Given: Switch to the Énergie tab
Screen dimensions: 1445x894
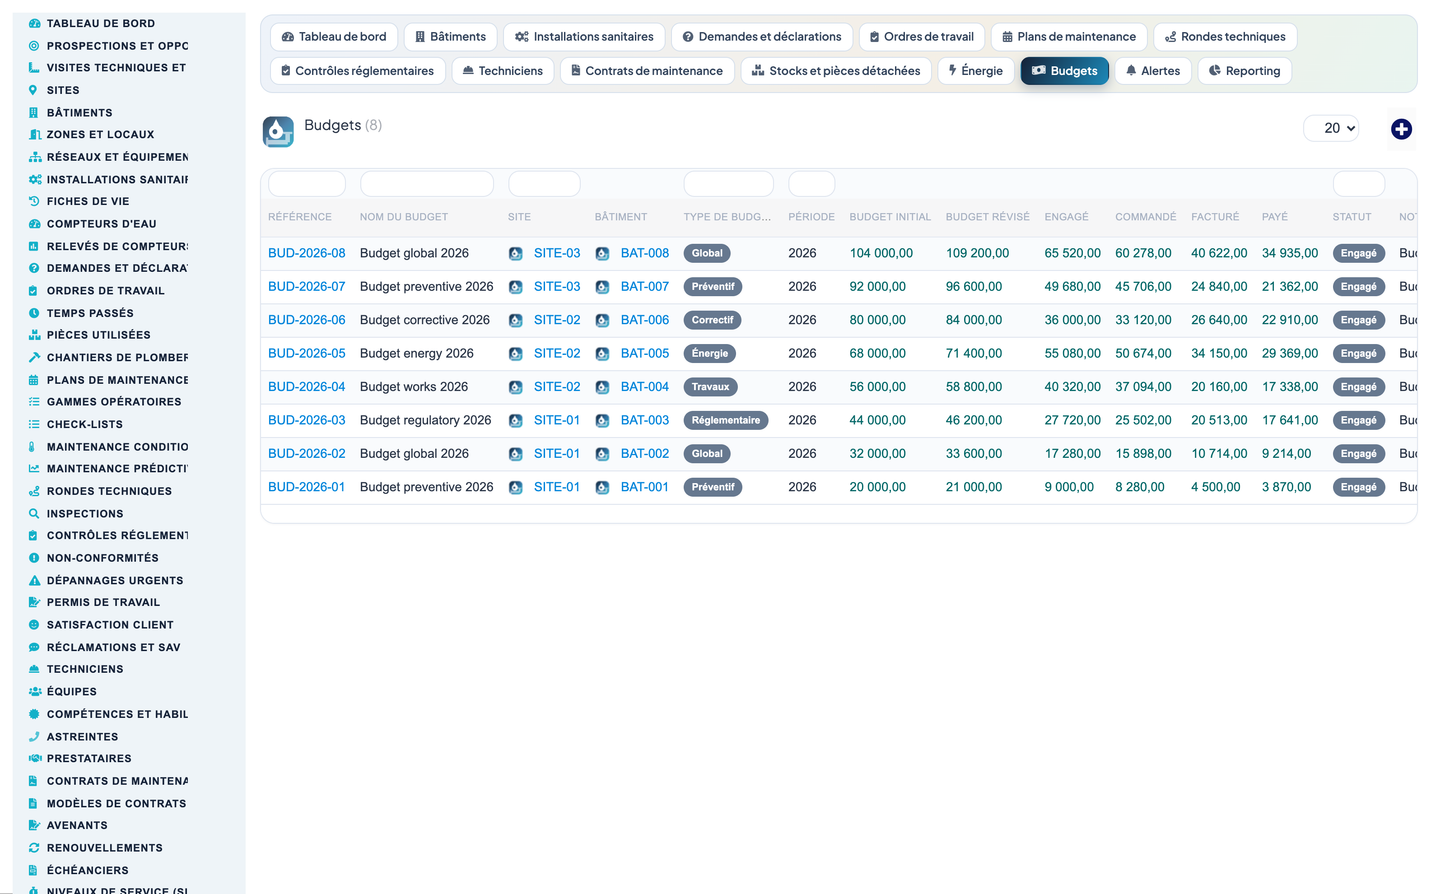Looking at the screenshot, I should click(975, 71).
